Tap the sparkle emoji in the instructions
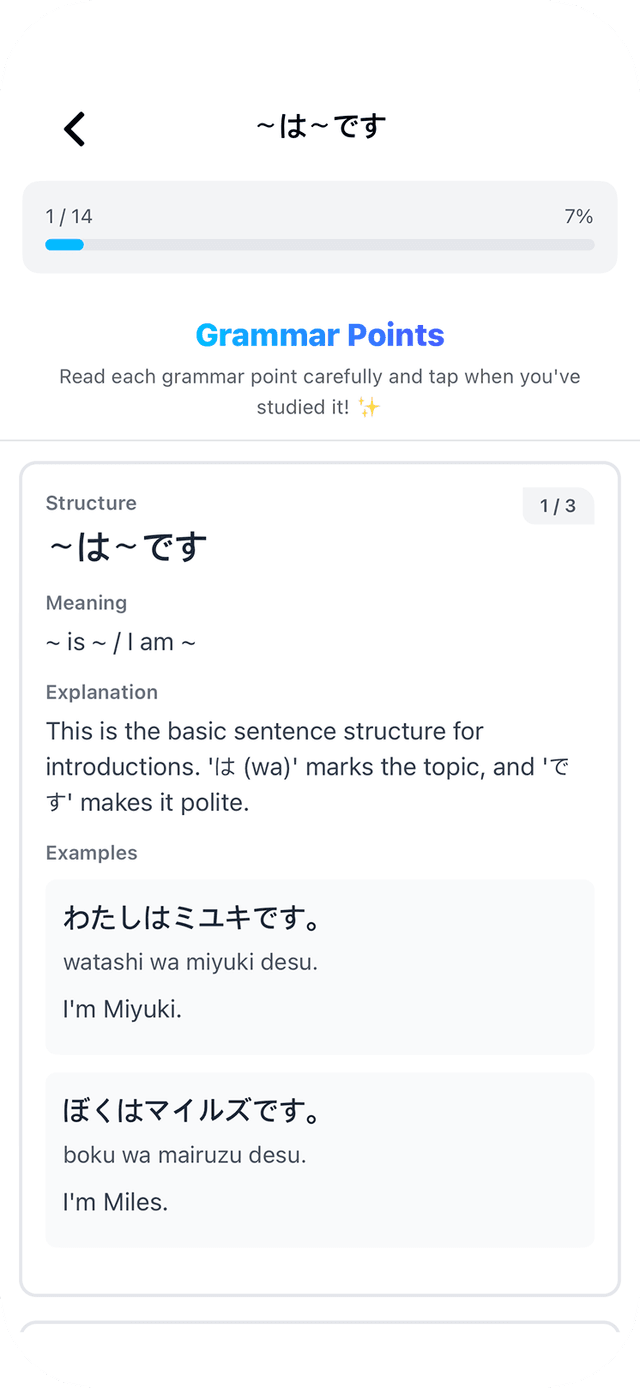The image size is (640, 1388). coord(370,407)
